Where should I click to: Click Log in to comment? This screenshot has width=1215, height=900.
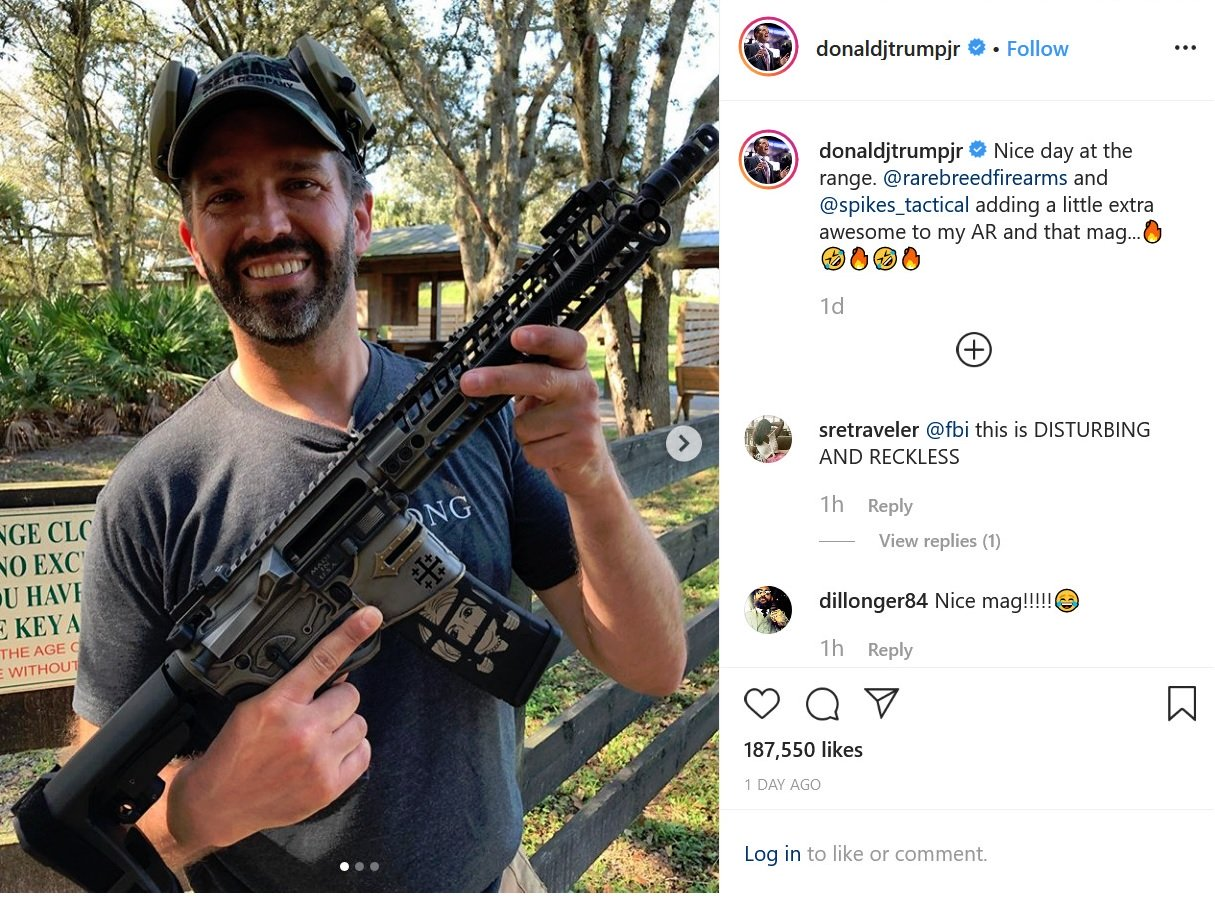pos(772,854)
